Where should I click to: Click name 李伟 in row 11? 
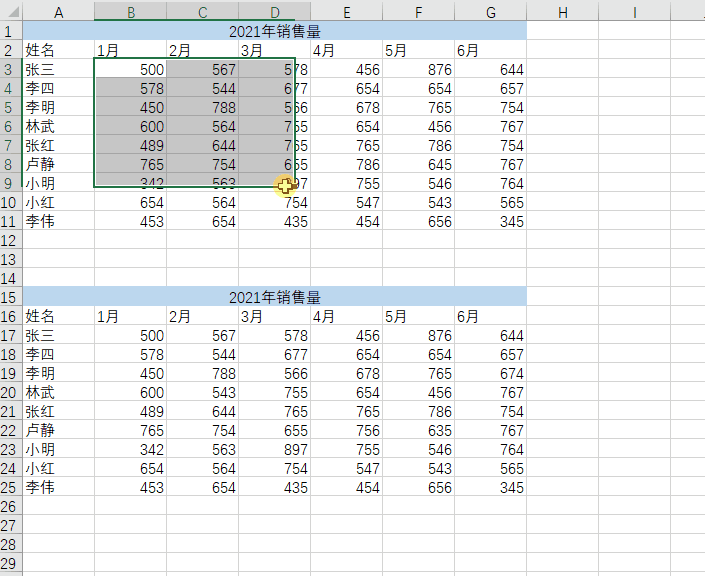coord(58,221)
